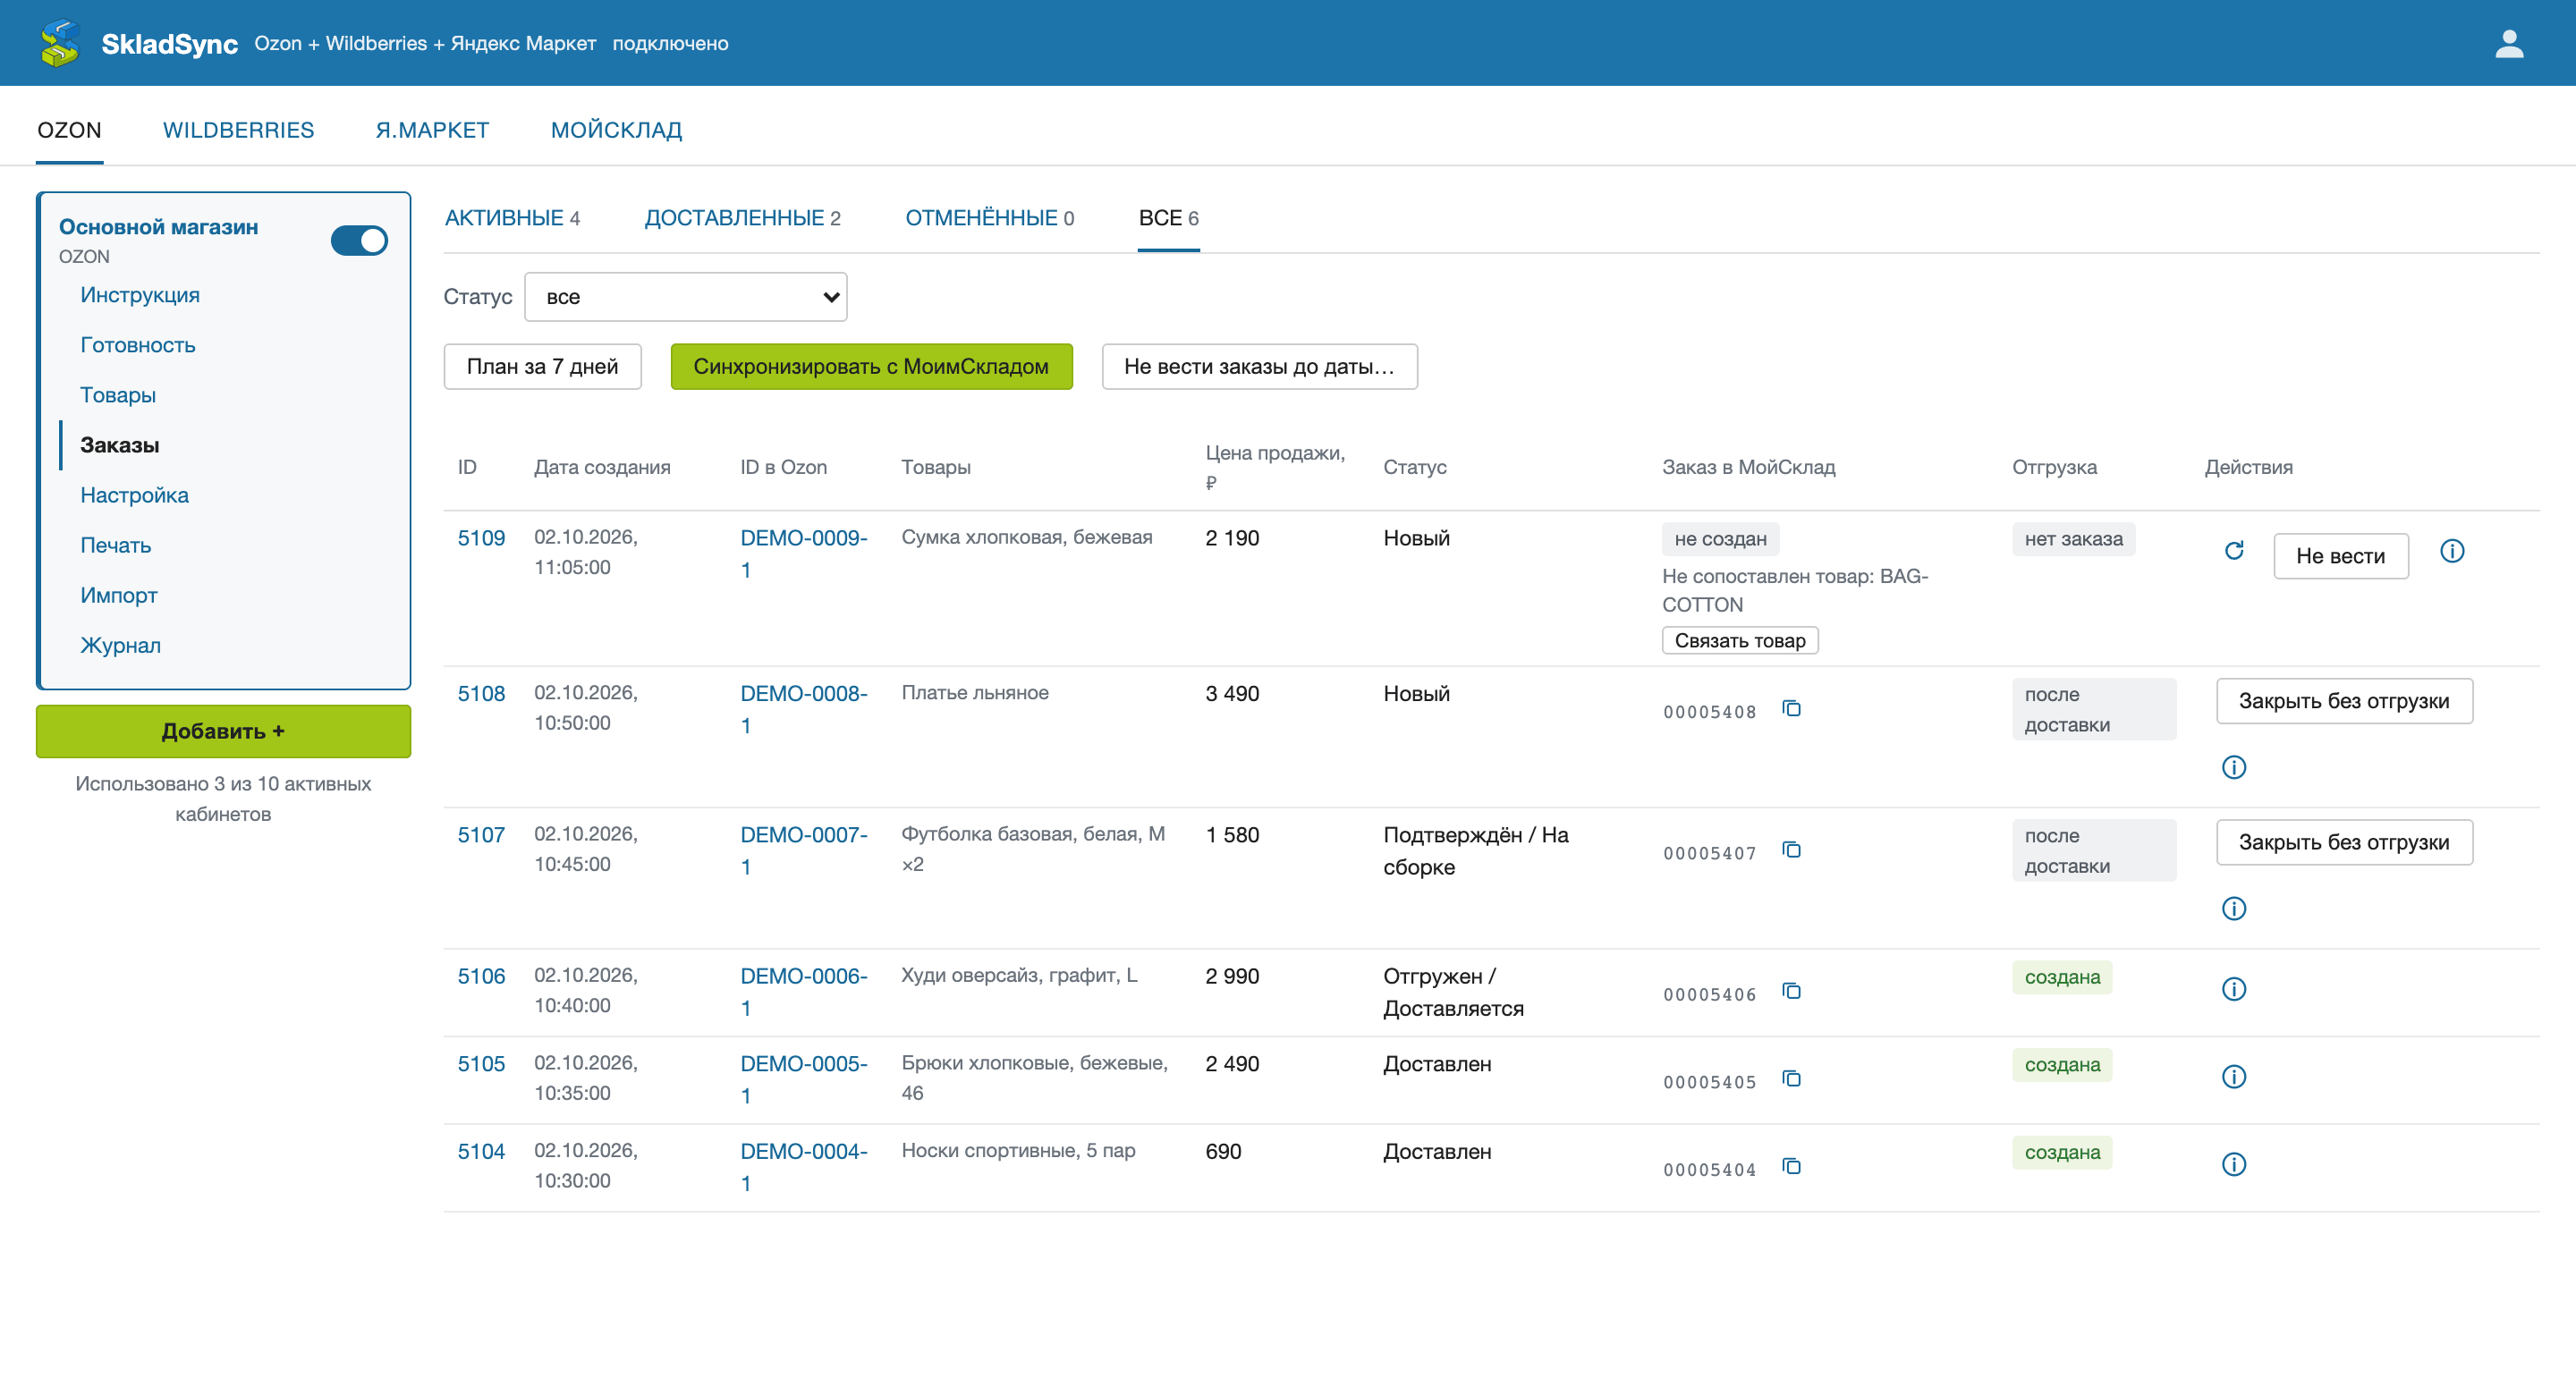The height and width of the screenshot is (1395, 2576).
Task: Toggle the Основной магазин switch
Action: (x=359, y=241)
